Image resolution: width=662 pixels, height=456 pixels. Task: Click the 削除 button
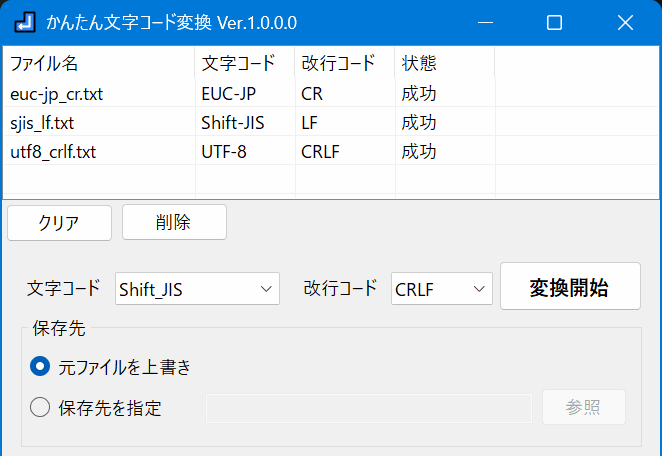[174, 222]
